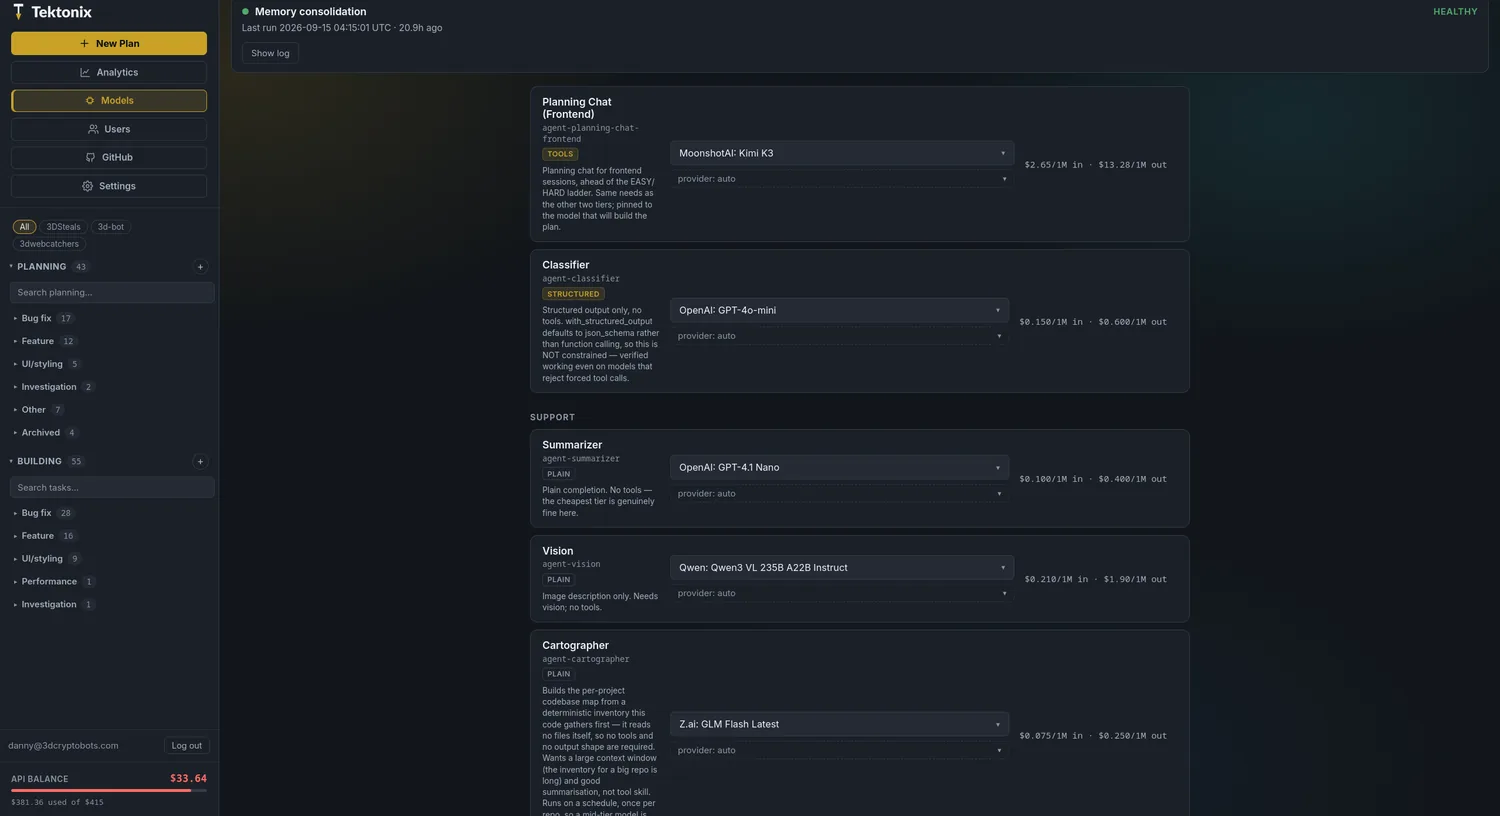Click the Tektonix logo icon

point(18,12)
